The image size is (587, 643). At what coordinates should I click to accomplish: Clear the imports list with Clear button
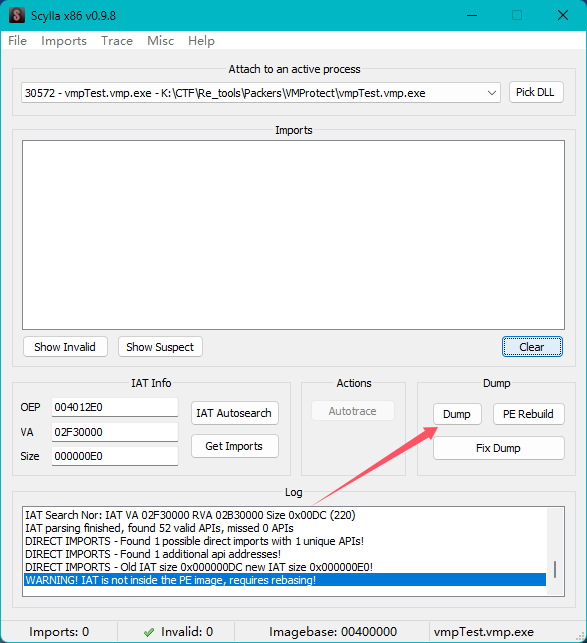pyautogui.click(x=532, y=347)
